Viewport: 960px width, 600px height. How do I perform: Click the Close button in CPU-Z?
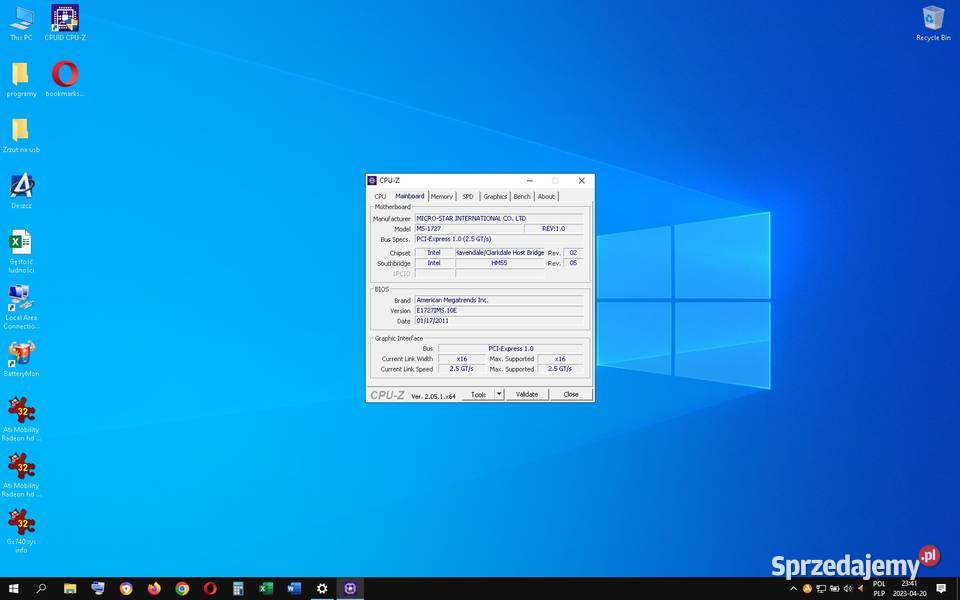tap(571, 394)
